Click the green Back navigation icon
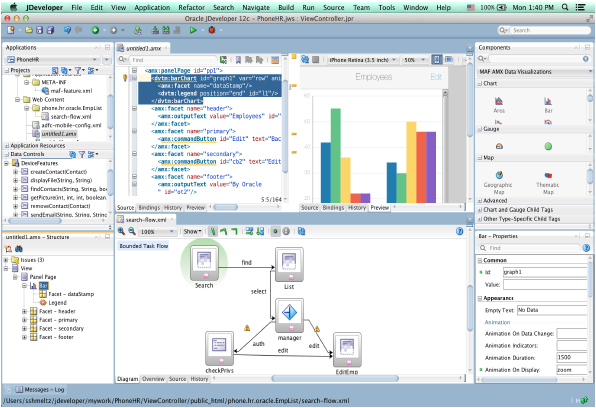Viewport: 596px width, 408px height. [x=95, y=30]
